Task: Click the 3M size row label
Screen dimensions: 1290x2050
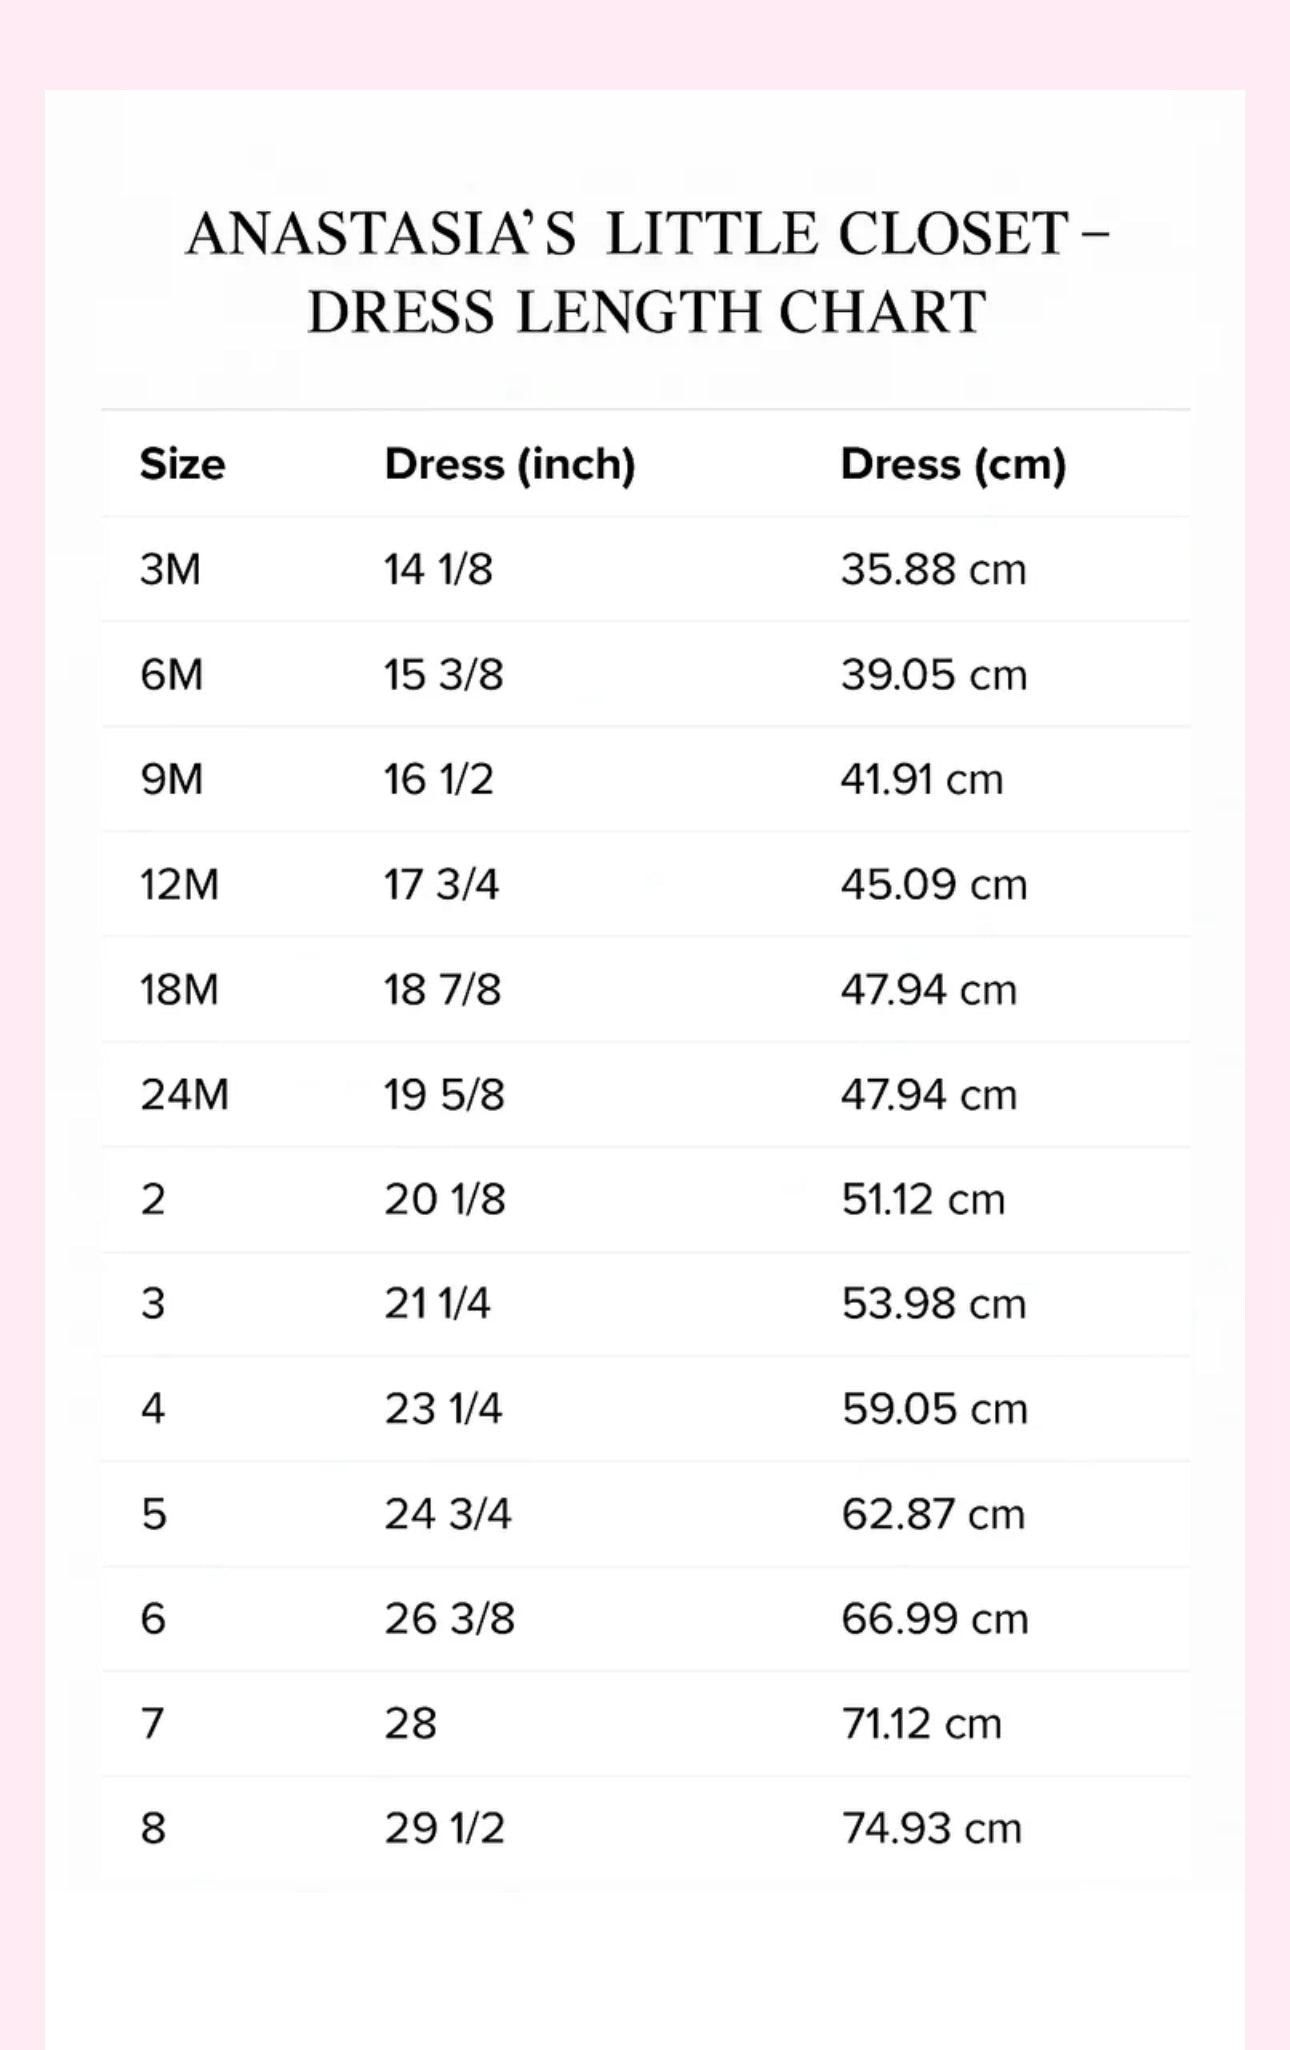Action: click(170, 569)
